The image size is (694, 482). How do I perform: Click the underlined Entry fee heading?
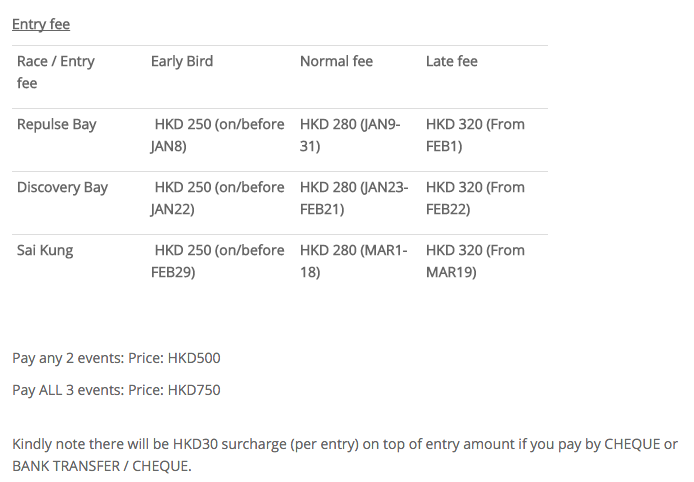click(41, 24)
